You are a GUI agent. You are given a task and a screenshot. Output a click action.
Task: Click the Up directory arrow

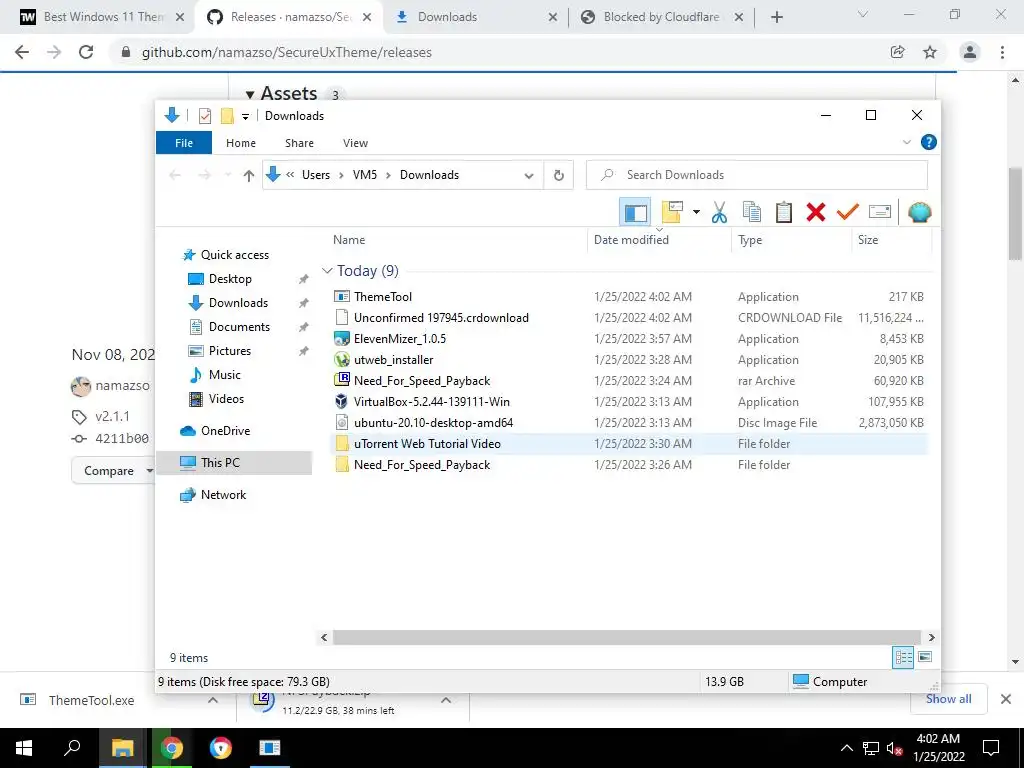point(249,175)
